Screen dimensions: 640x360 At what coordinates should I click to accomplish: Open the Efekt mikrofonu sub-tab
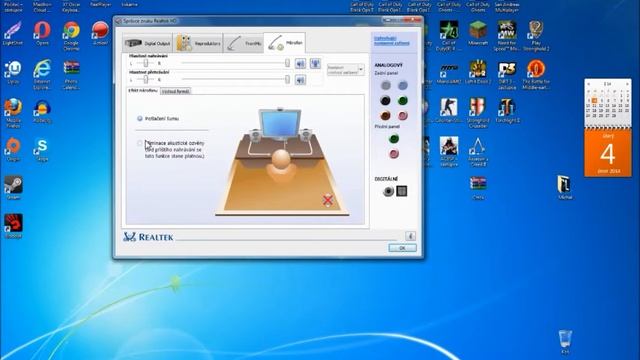click(x=142, y=91)
